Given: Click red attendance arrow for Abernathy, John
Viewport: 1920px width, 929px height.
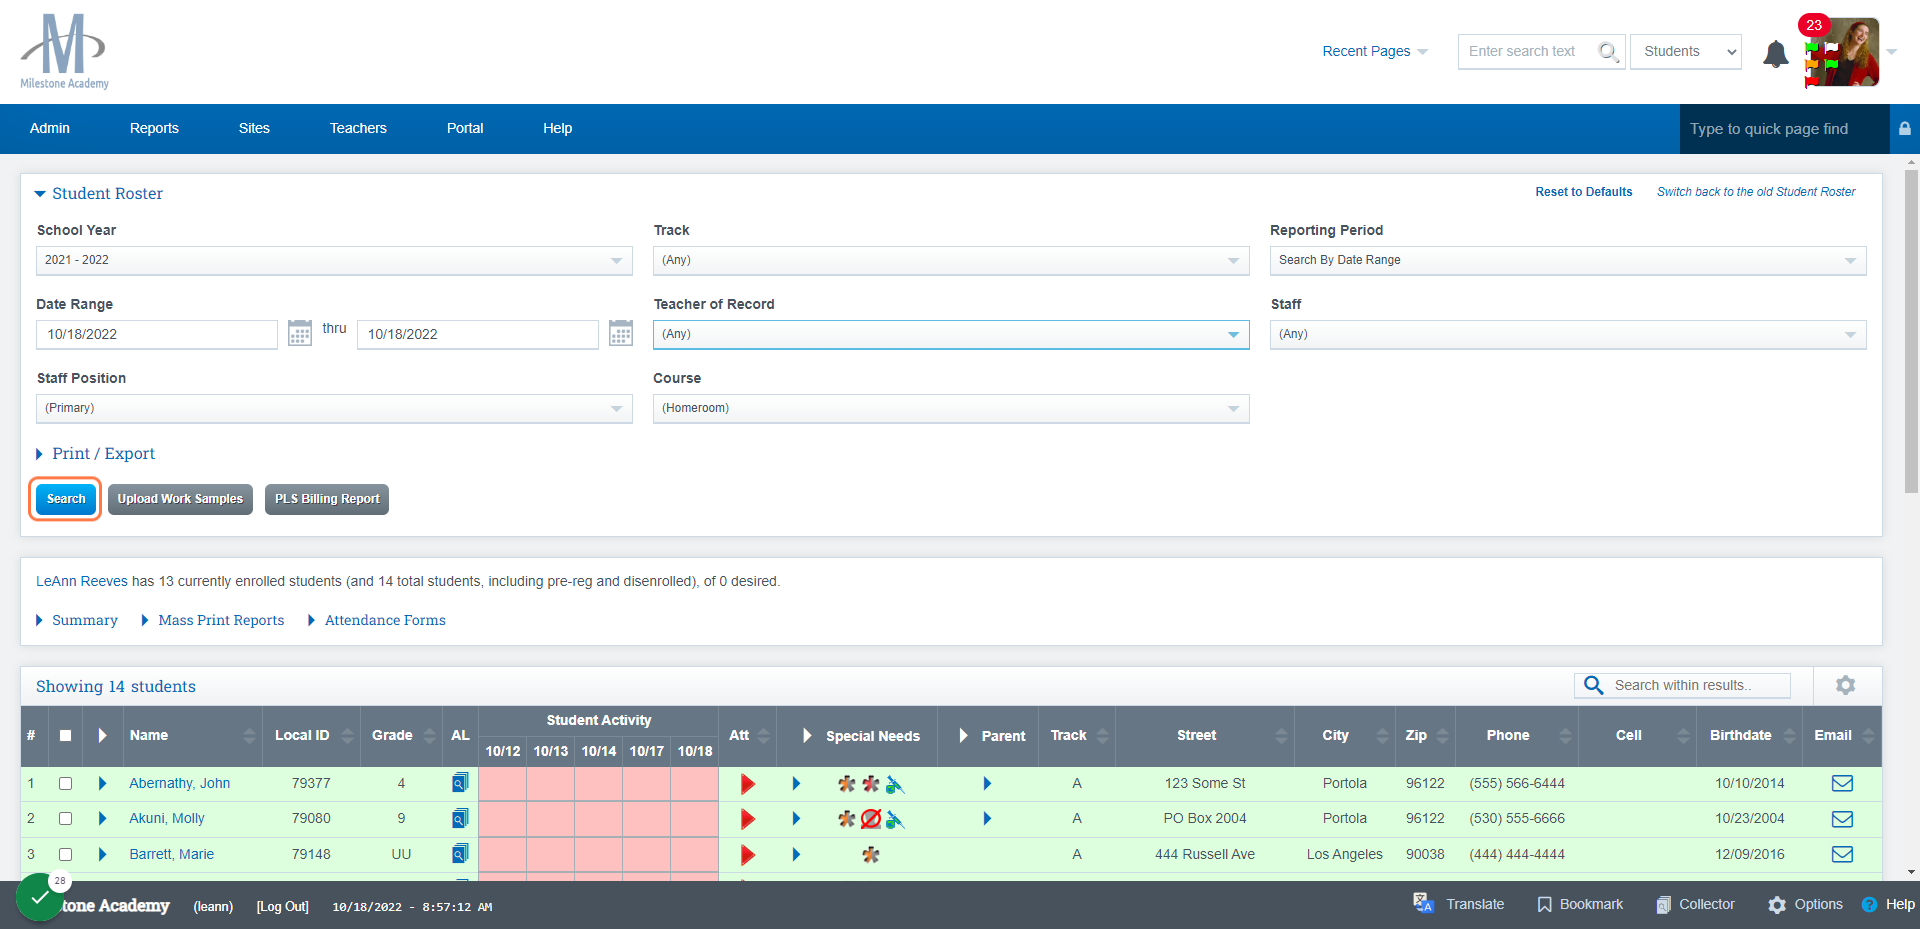Looking at the screenshot, I should click(x=747, y=783).
